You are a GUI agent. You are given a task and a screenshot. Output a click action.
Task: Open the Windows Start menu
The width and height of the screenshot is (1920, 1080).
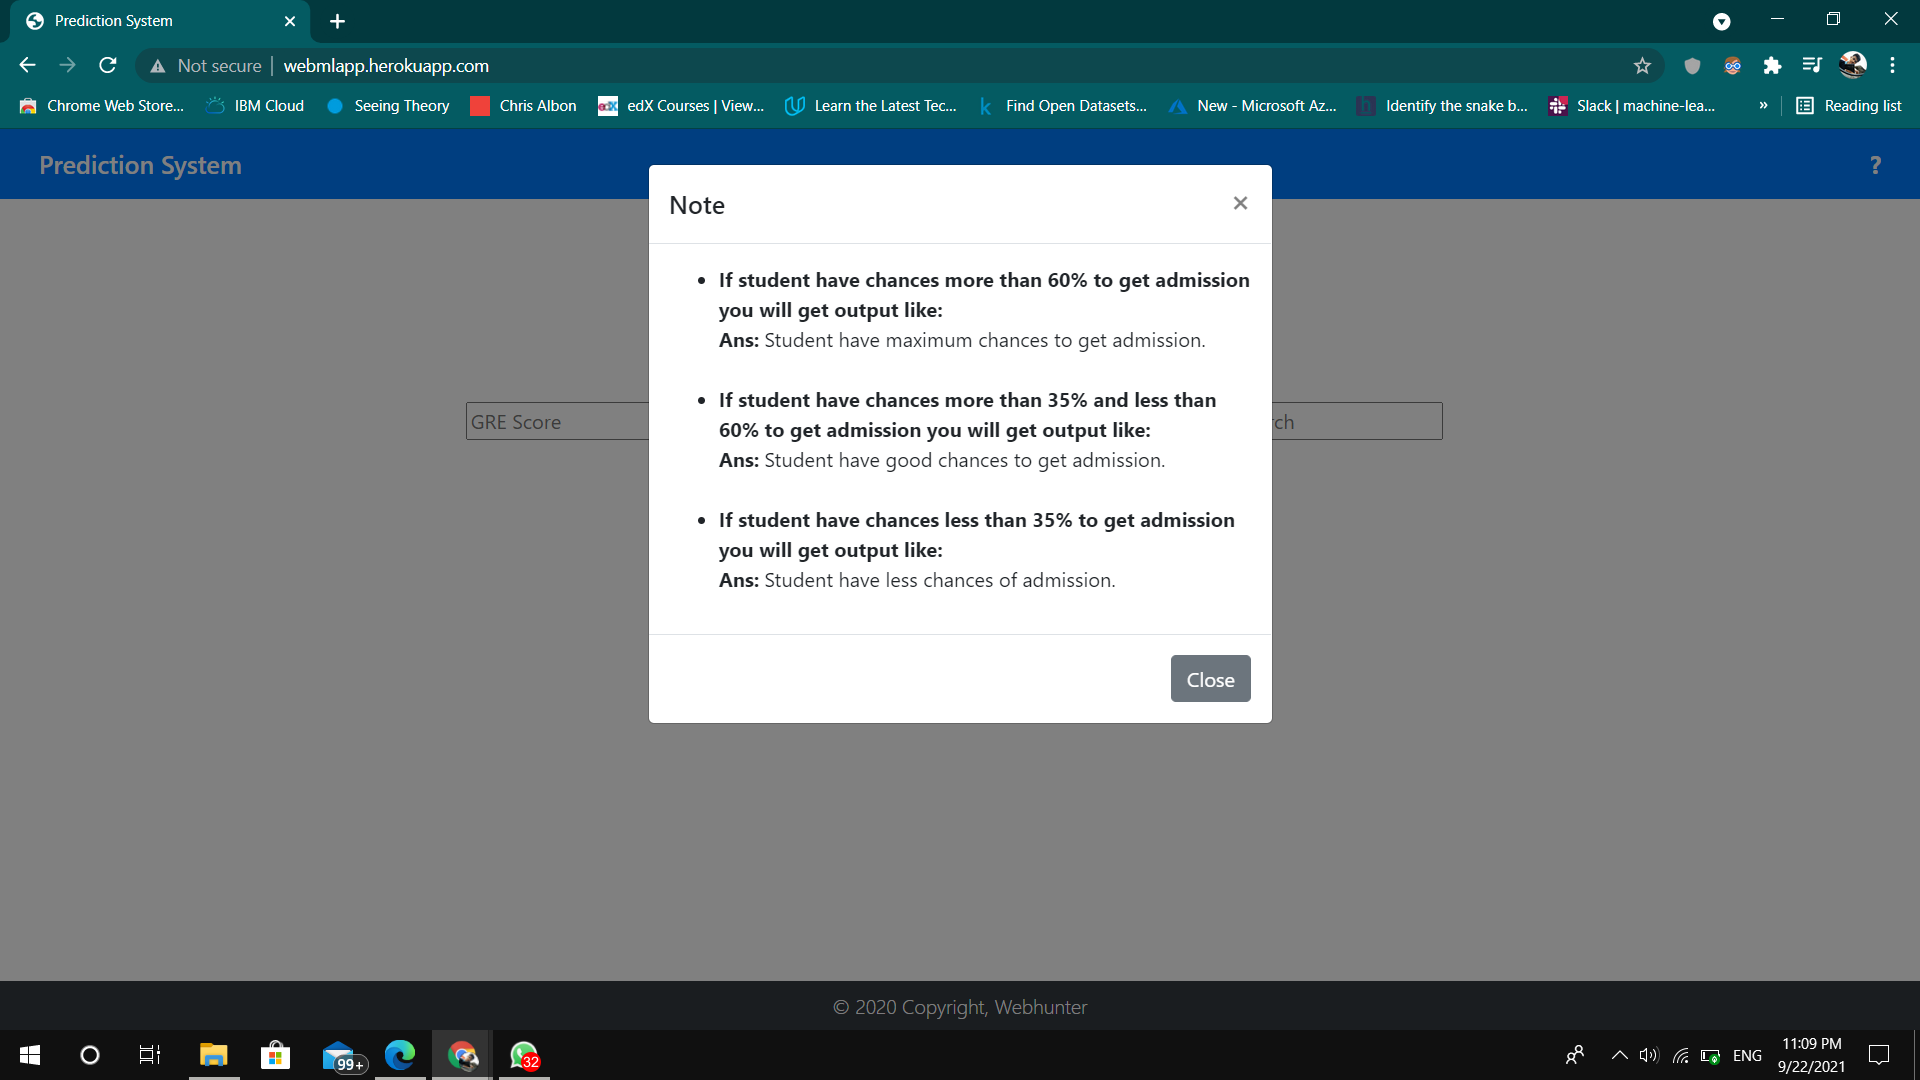pos(30,1055)
